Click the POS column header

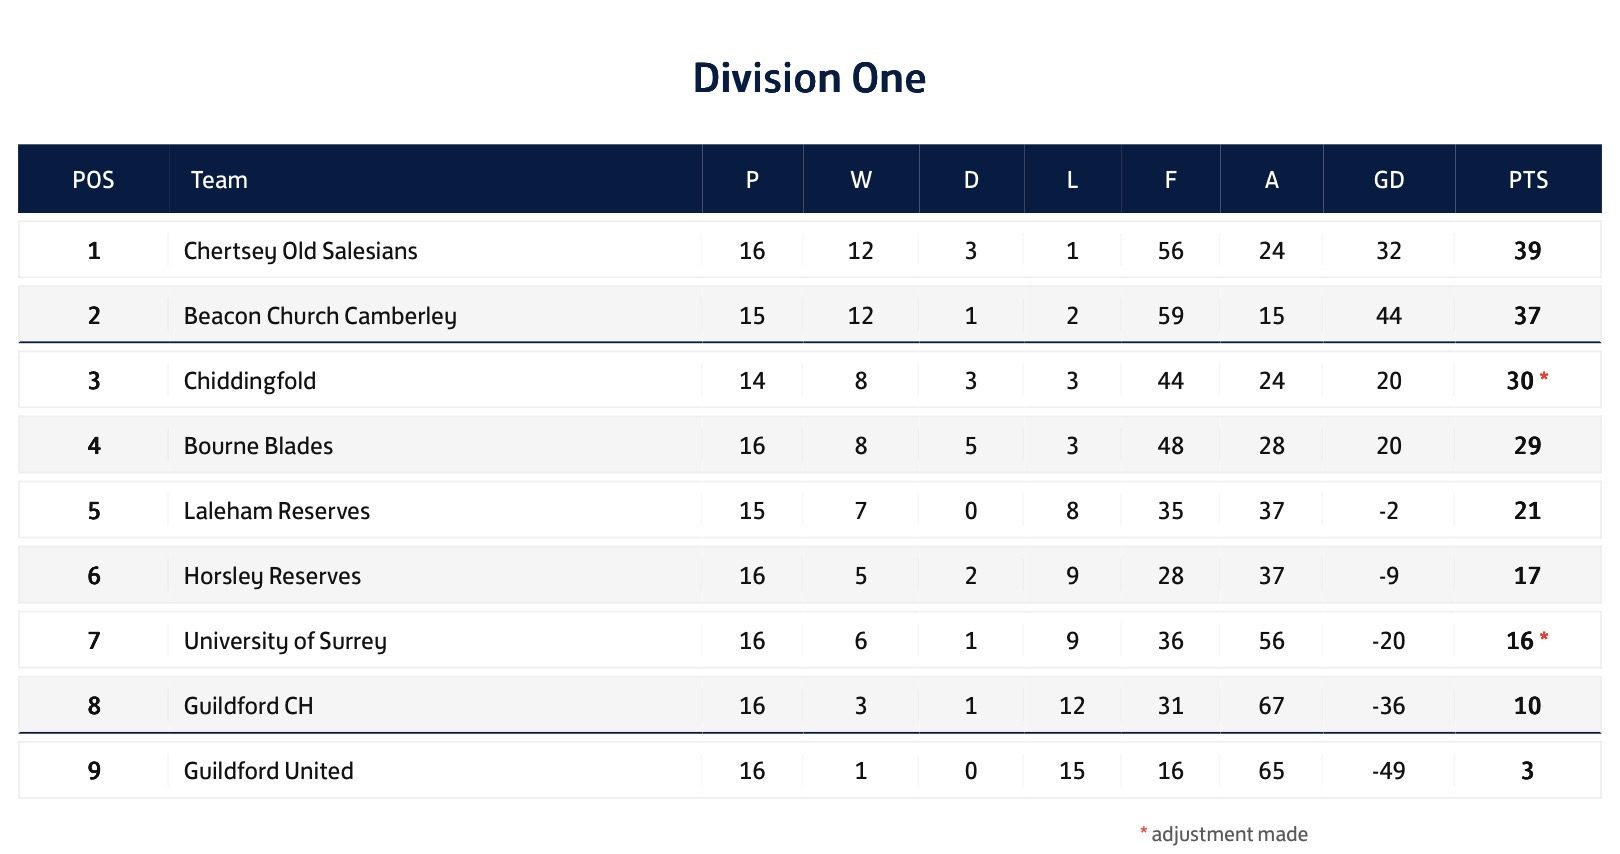(x=93, y=180)
